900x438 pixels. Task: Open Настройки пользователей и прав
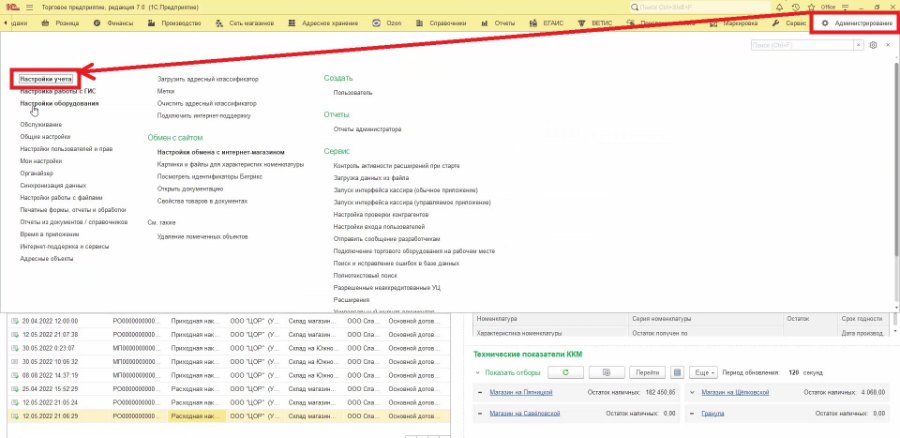click(x=66, y=149)
